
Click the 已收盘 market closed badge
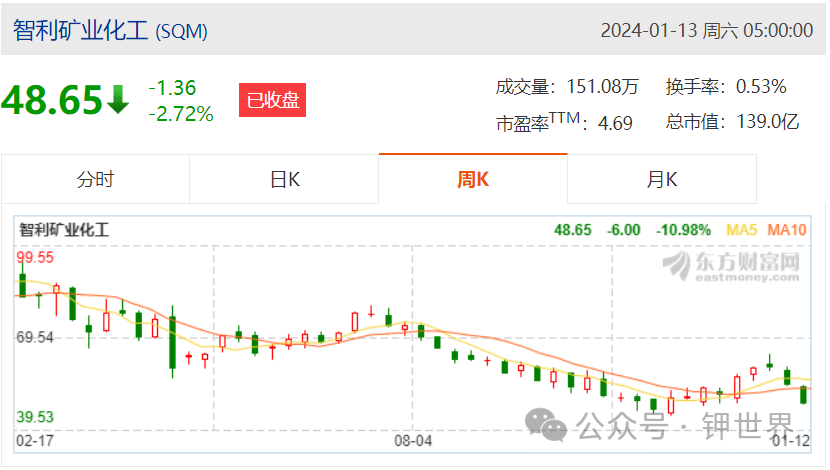click(x=272, y=100)
